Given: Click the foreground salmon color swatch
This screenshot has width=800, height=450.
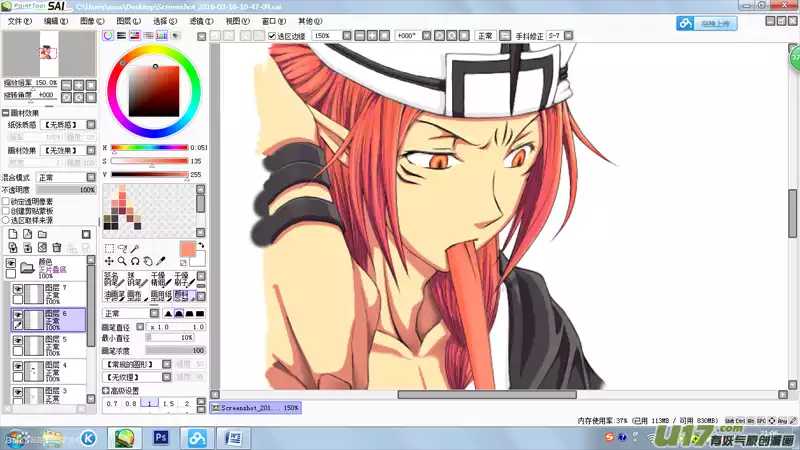Looking at the screenshot, I should click(x=188, y=249).
